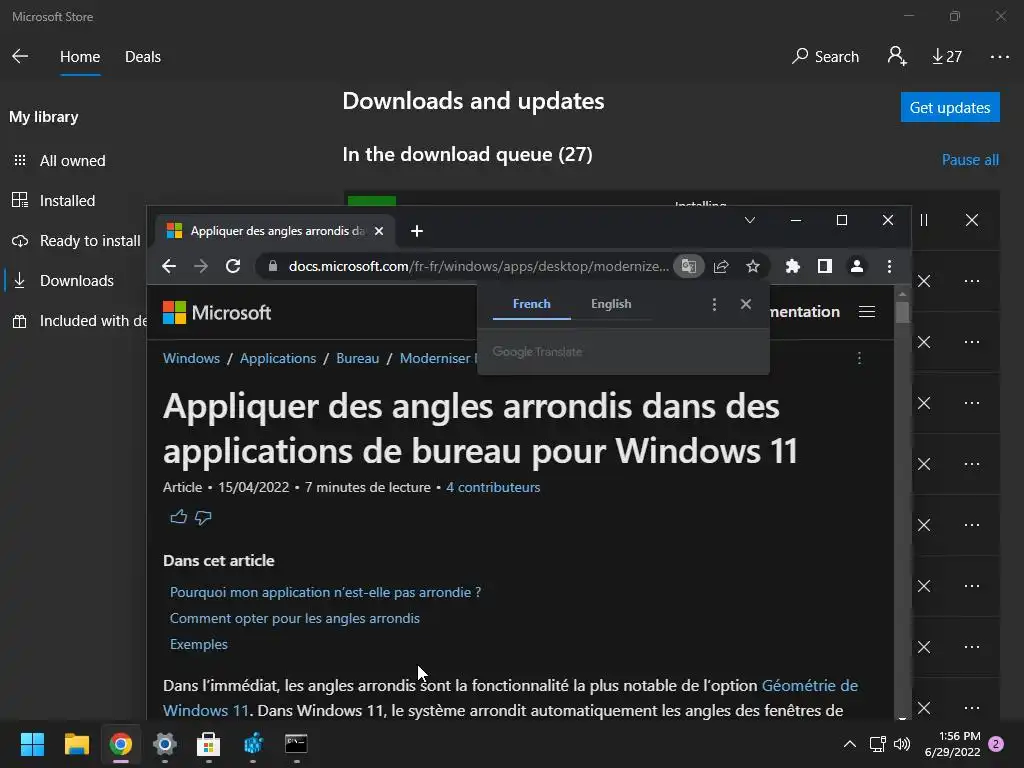Open the Deals tab in Store
The width and height of the screenshot is (1024, 768).
click(143, 57)
